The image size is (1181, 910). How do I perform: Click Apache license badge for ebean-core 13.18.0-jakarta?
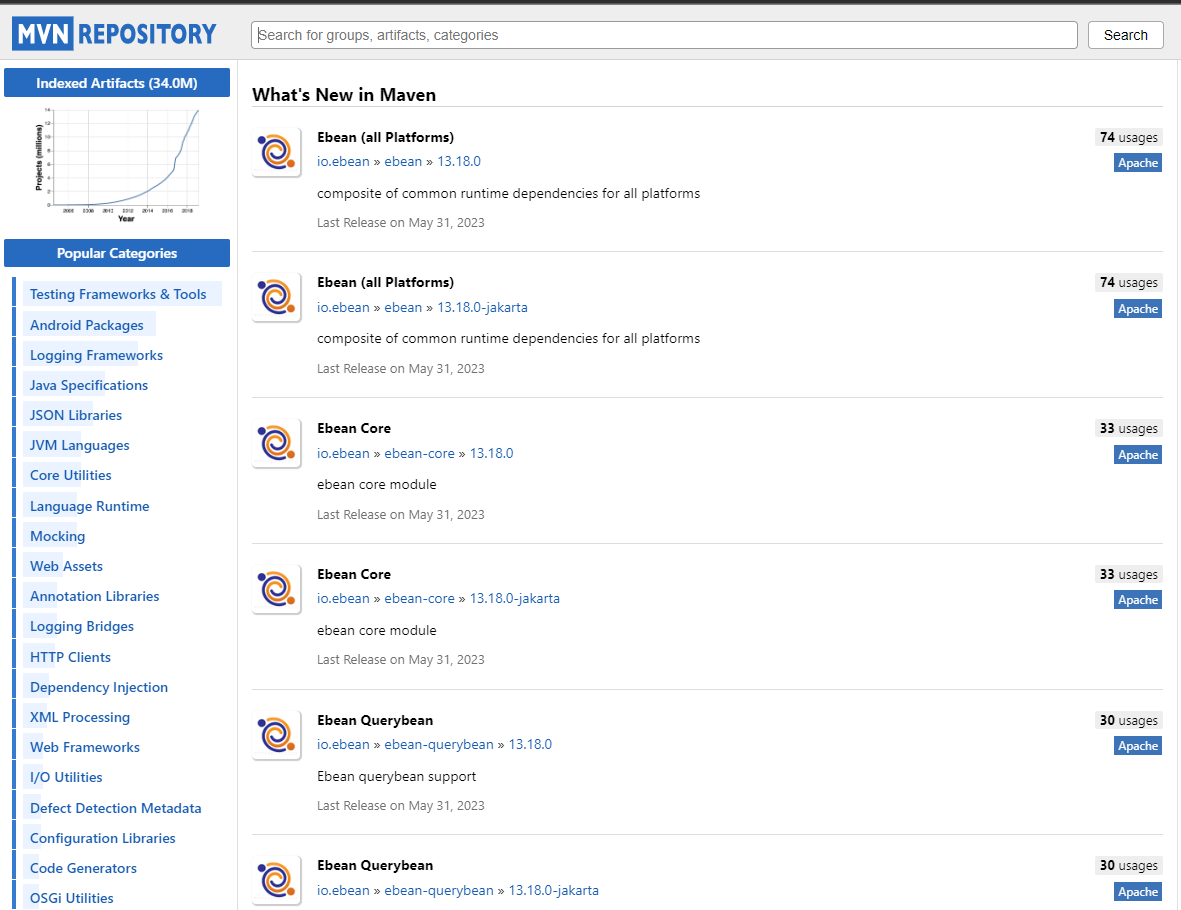1137,600
